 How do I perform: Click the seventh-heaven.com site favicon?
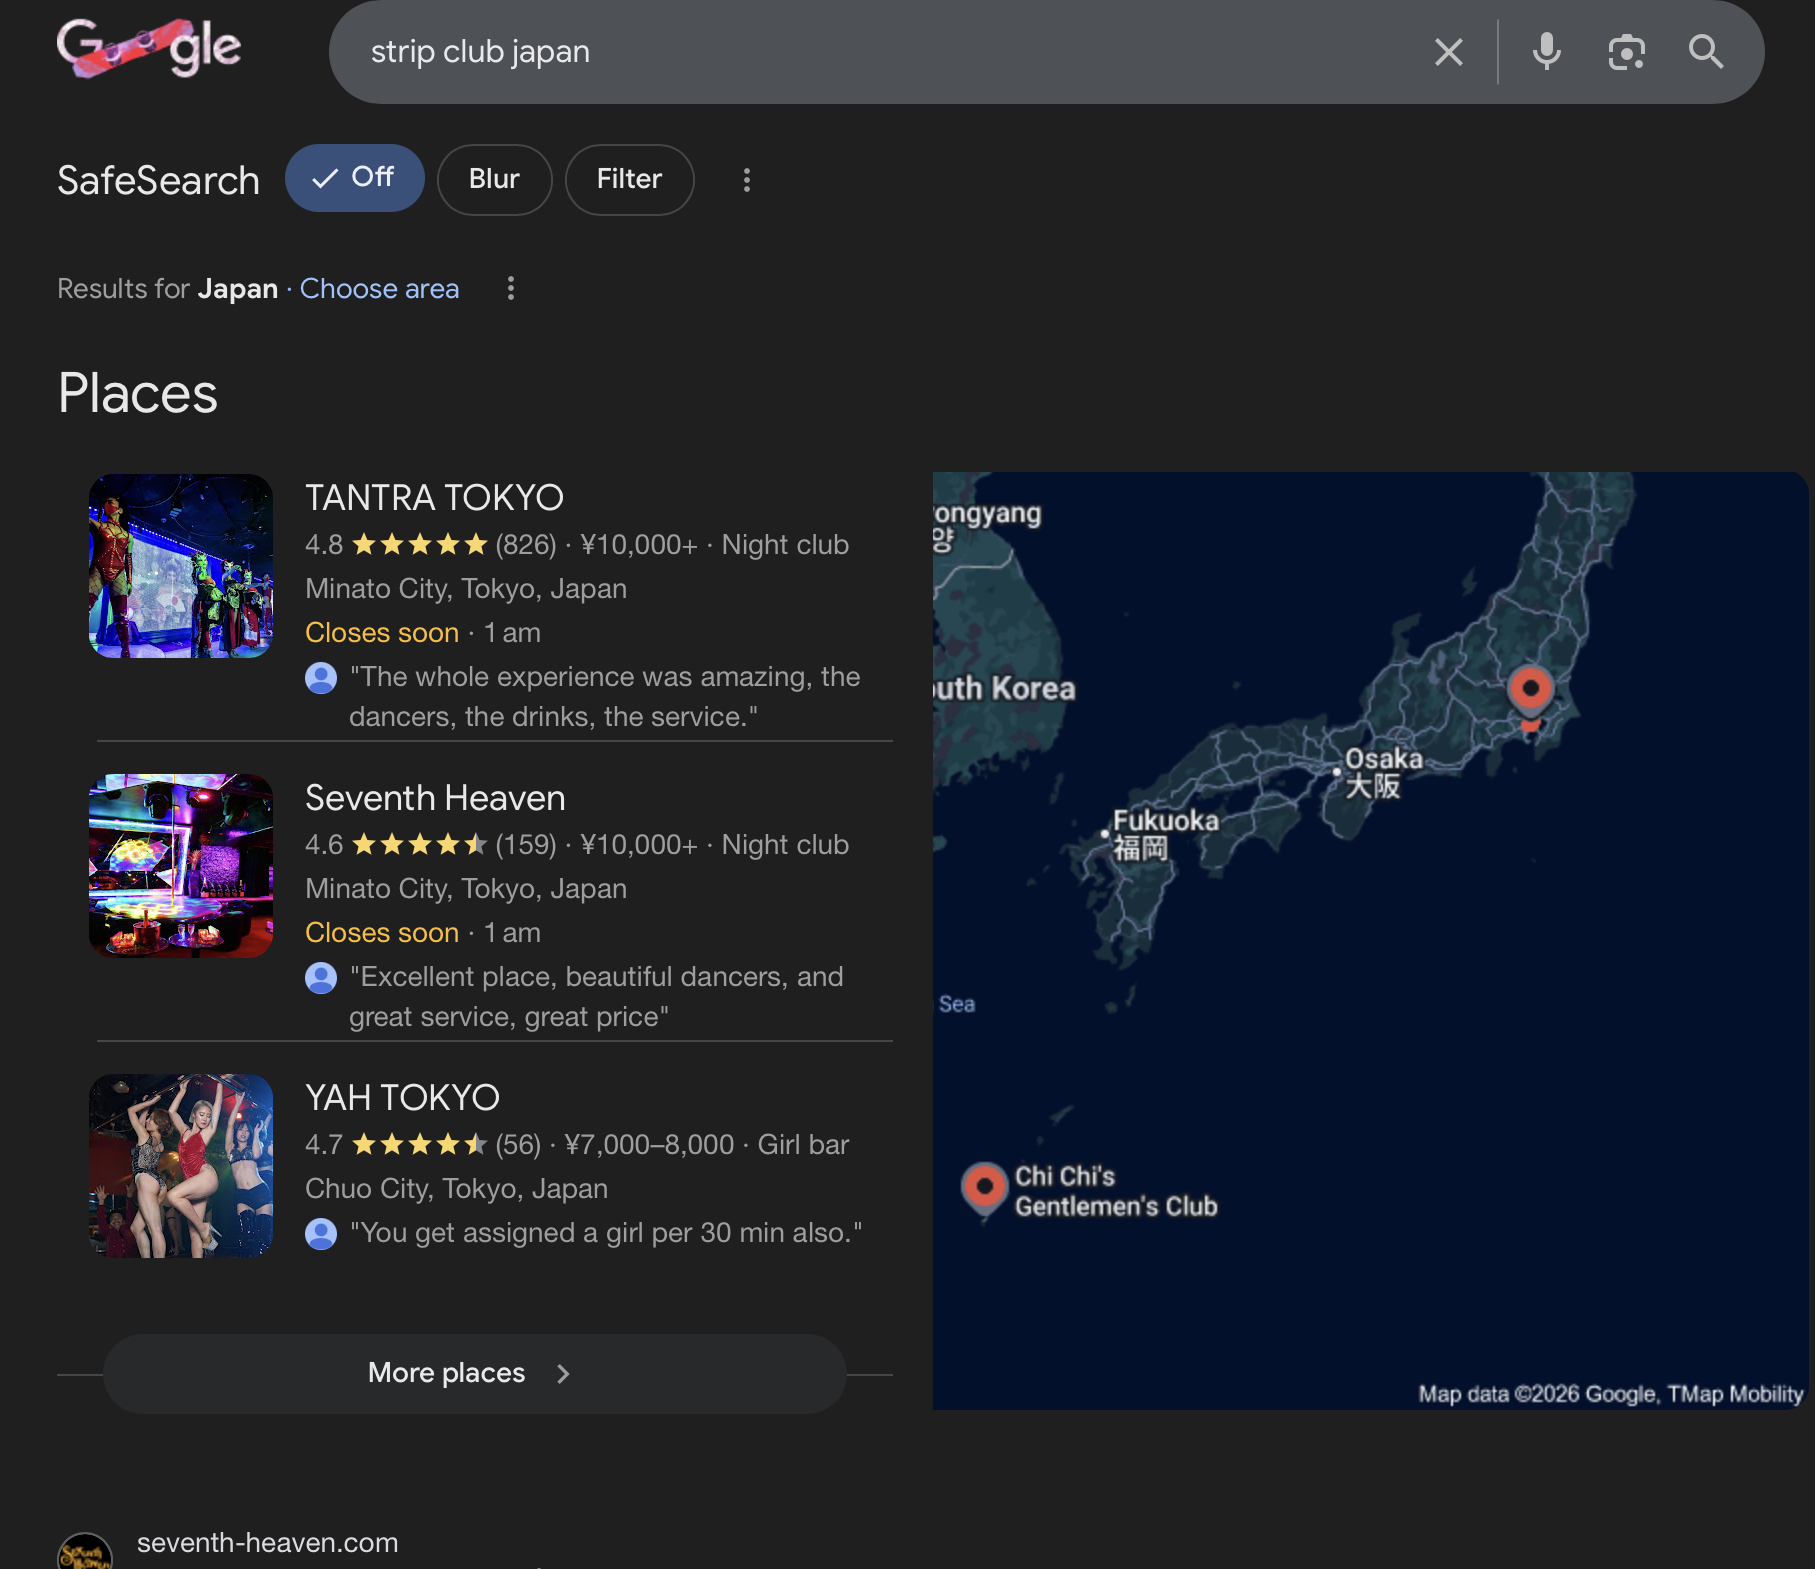[85, 1552]
